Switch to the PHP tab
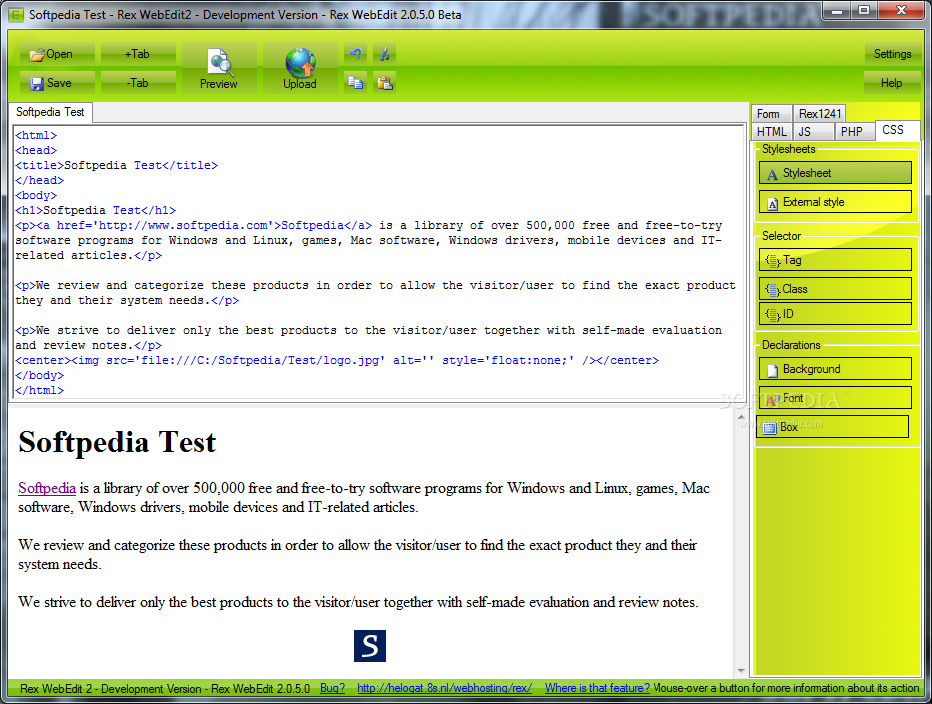Viewport: 932px width, 704px height. pyautogui.click(x=854, y=131)
